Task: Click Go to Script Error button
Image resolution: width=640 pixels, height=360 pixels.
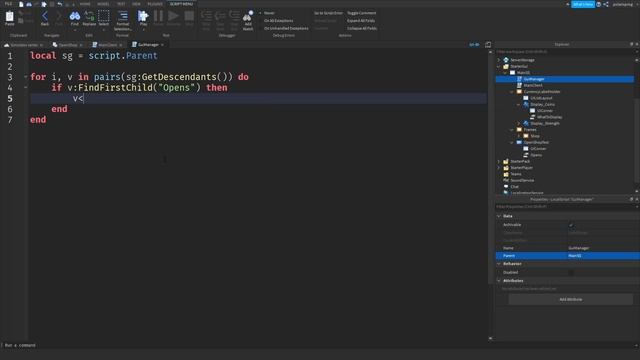Action: 328,13
